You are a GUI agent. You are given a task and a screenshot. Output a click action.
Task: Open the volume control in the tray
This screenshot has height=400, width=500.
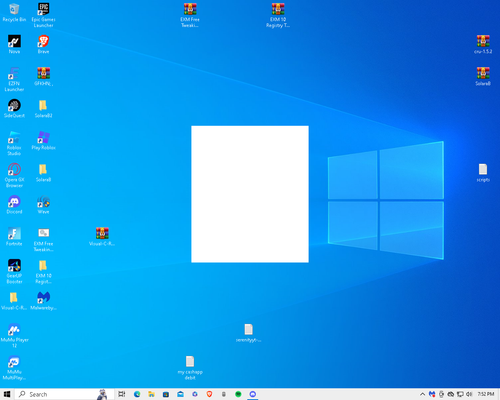click(469, 394)
